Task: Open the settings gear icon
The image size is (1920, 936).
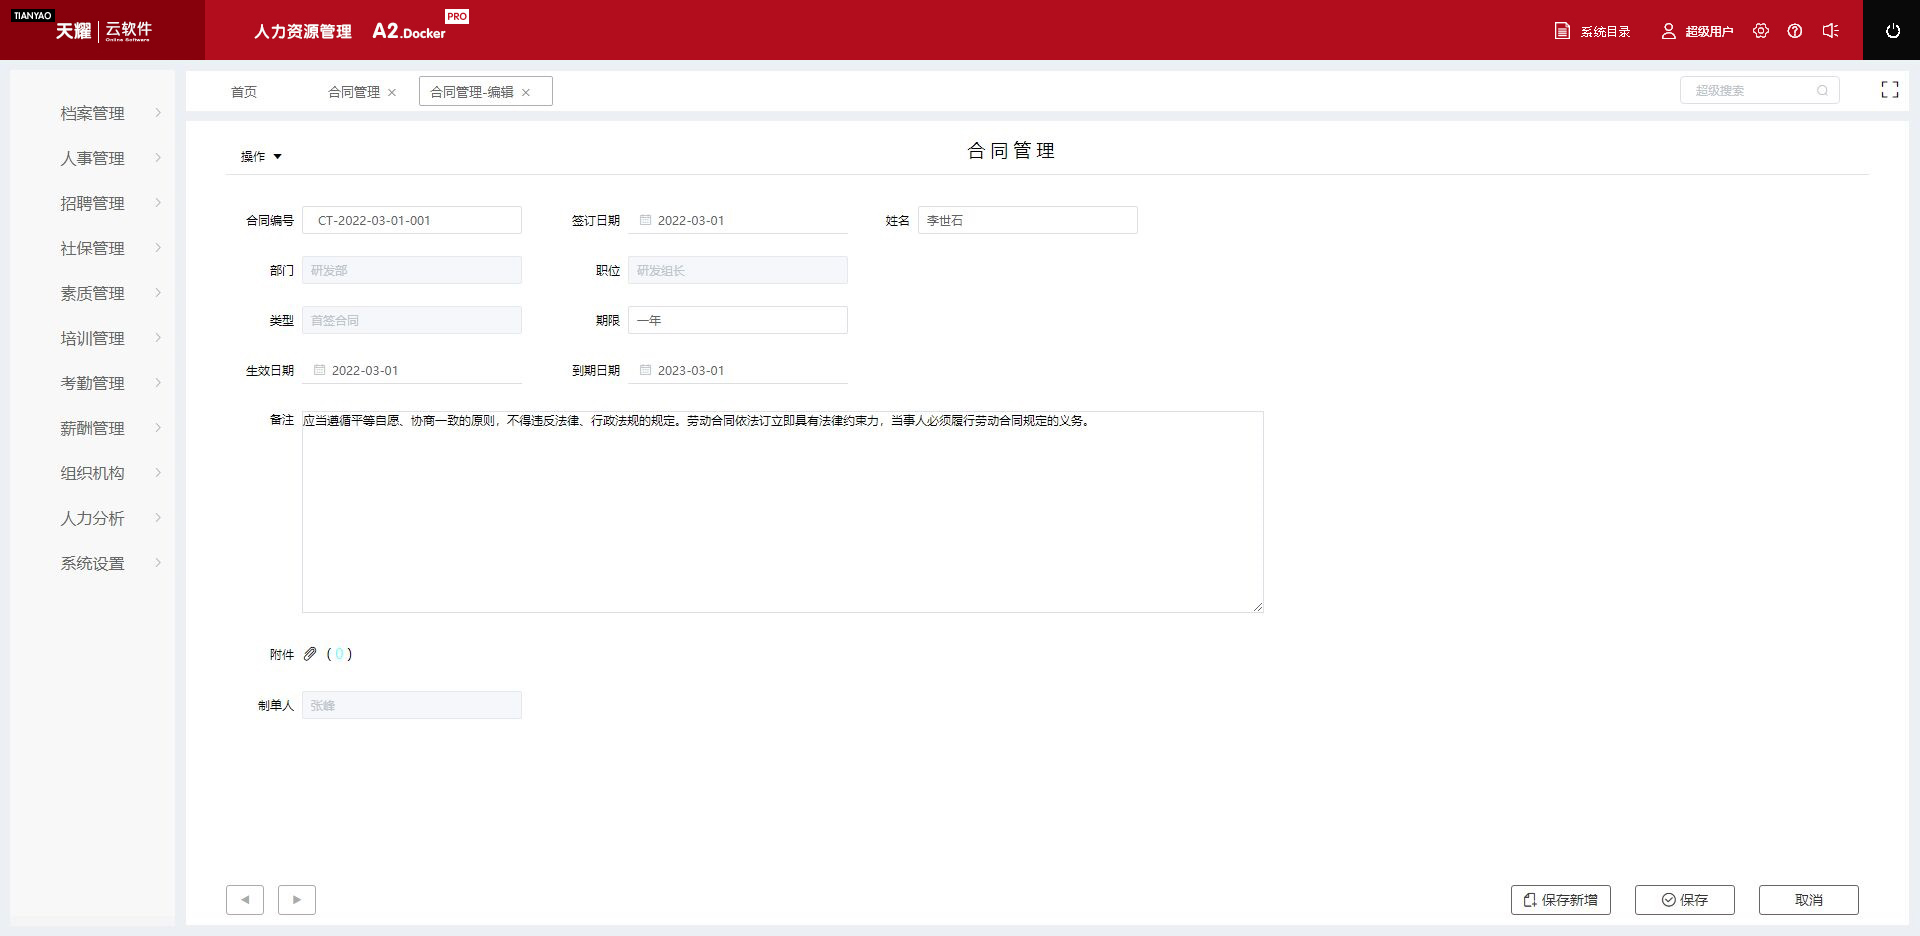Action: coord(1761,31)
